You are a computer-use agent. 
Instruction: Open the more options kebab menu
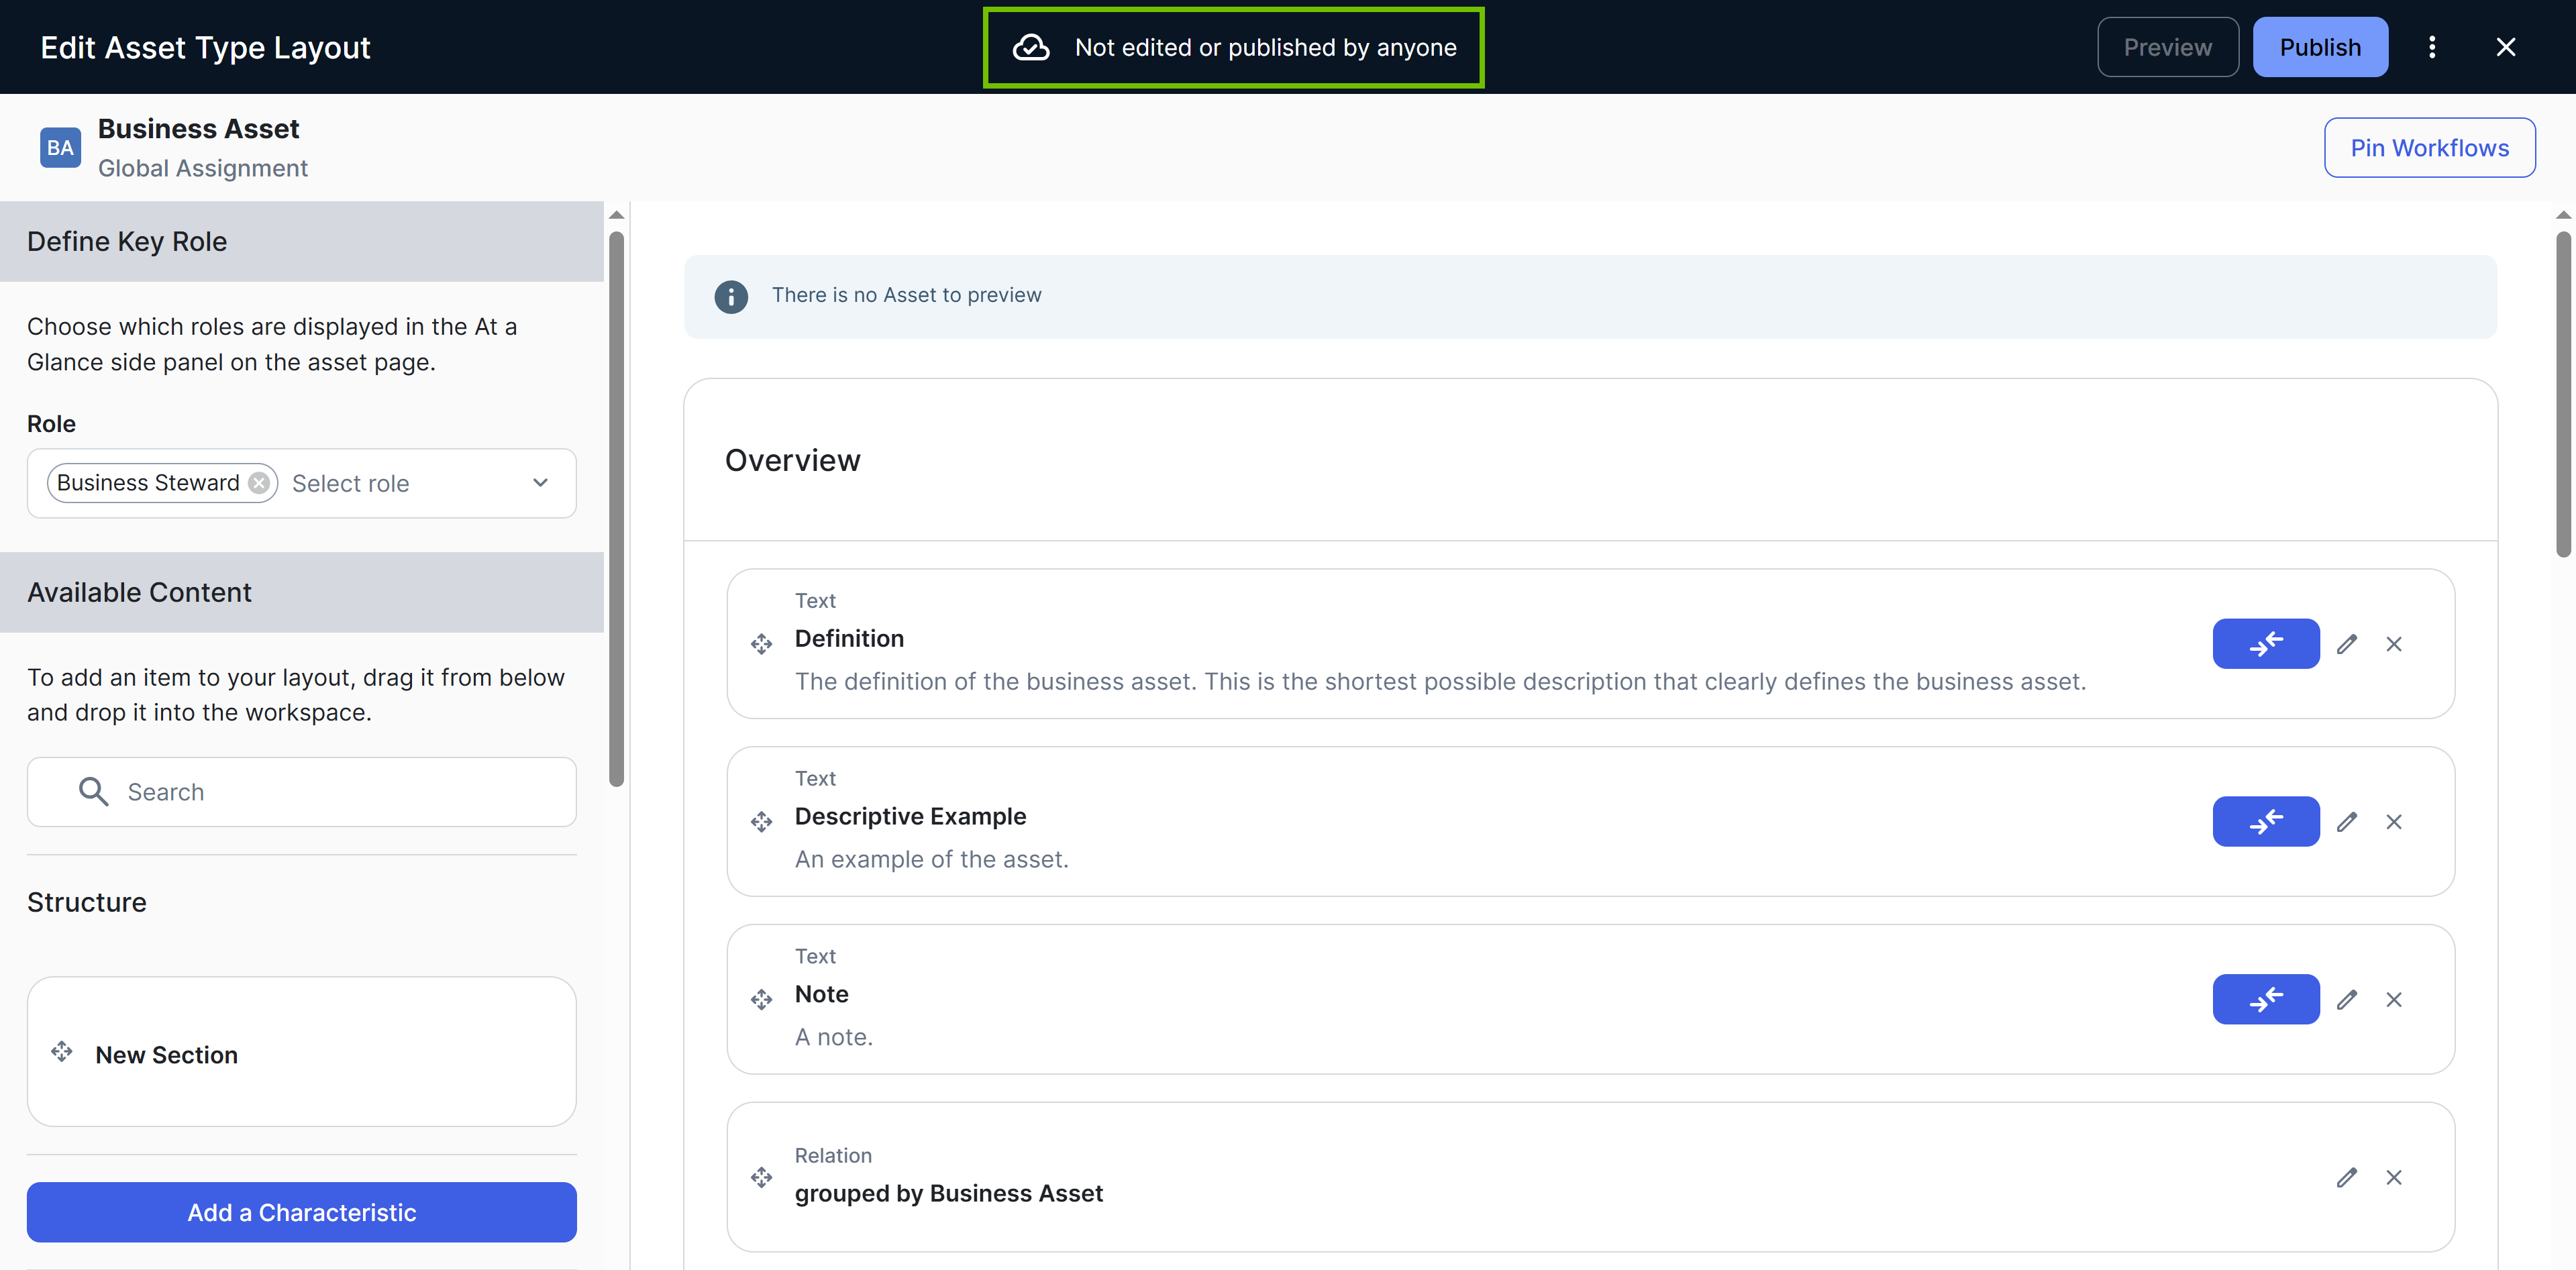(2433, 46)
